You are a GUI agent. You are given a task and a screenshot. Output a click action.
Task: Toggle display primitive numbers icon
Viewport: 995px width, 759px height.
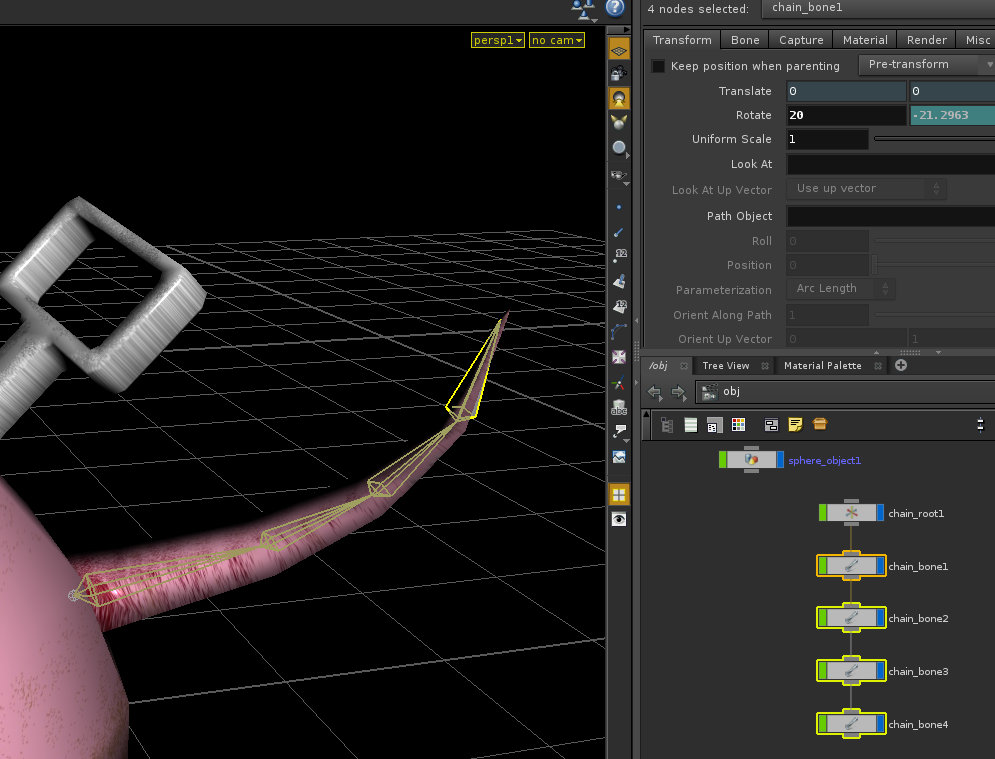point(619,307)
